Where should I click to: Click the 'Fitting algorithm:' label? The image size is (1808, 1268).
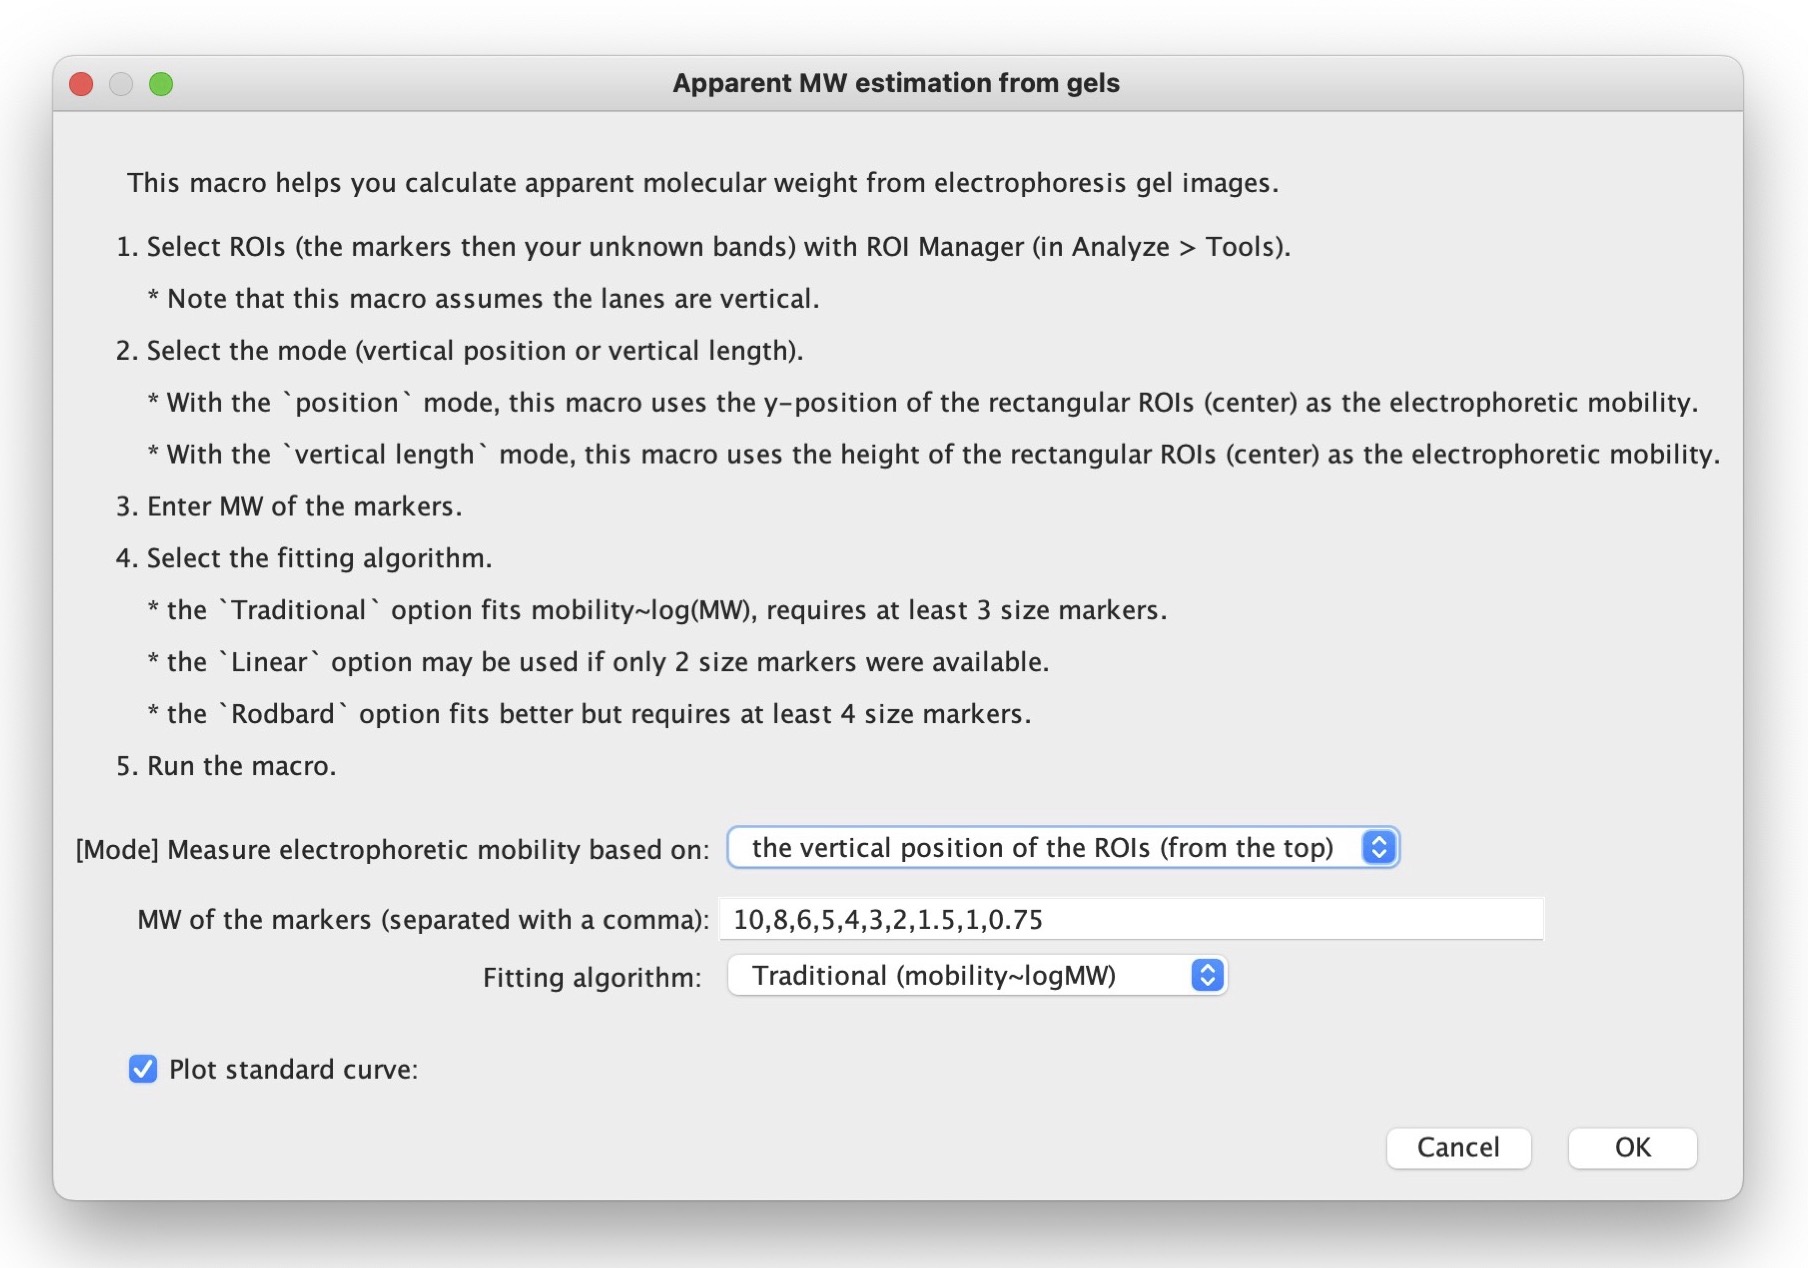click(592, 977)
